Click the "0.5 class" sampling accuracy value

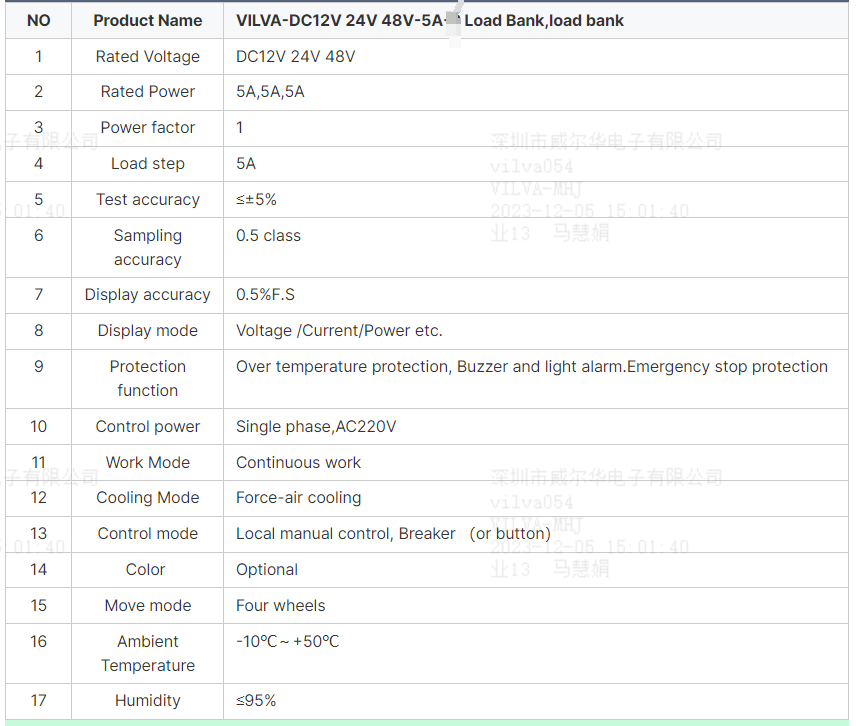(x=268, y=236)
